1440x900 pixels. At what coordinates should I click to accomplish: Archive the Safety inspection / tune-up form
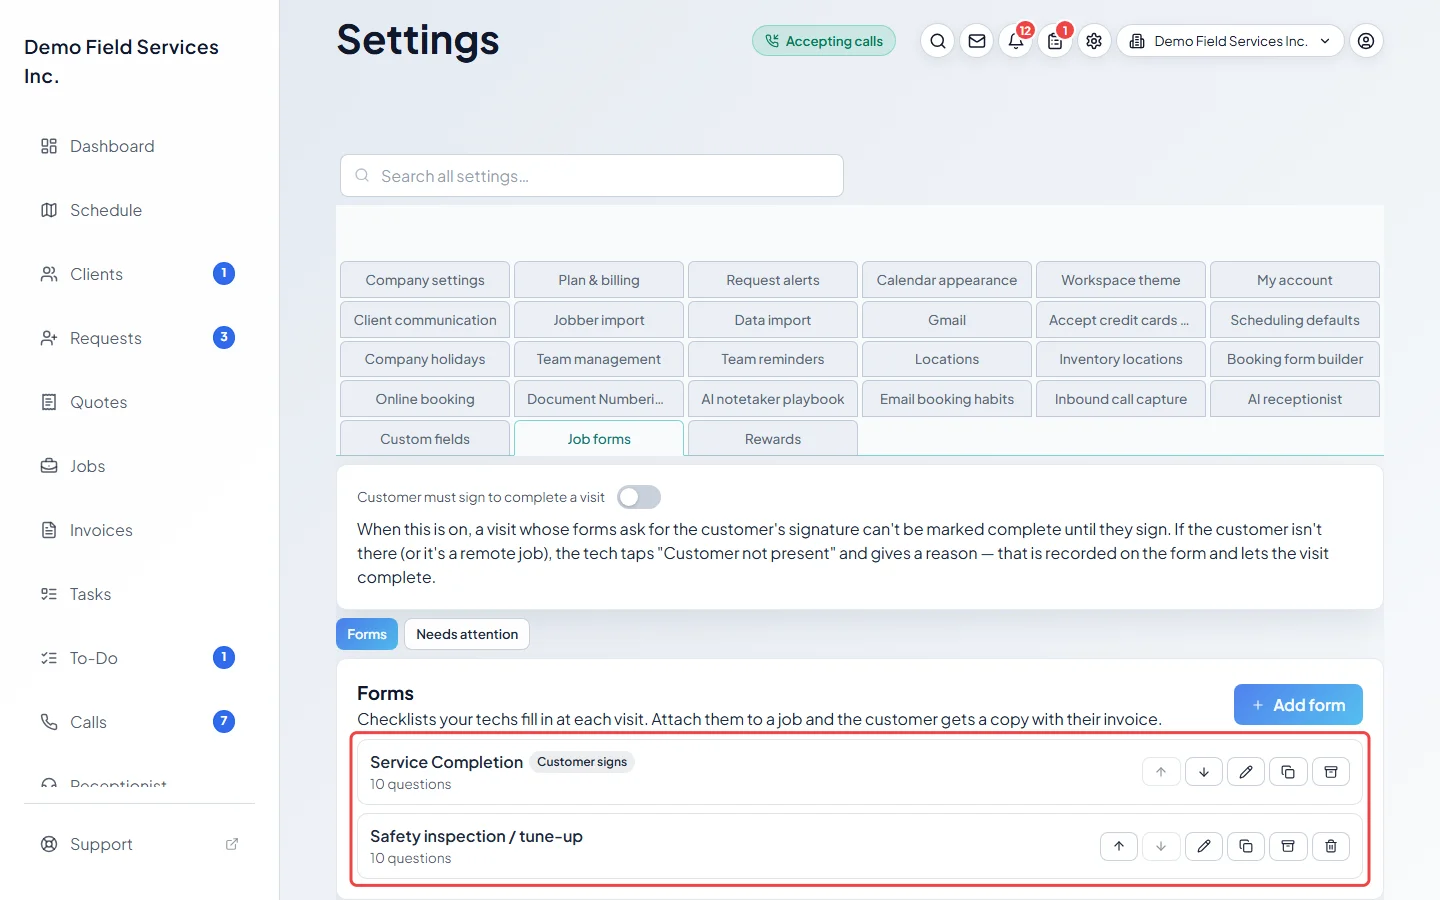tap(1288, 846)
